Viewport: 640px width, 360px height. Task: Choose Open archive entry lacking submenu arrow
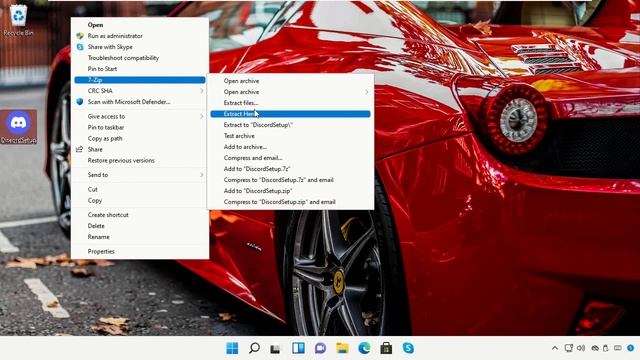pos(290,81)
